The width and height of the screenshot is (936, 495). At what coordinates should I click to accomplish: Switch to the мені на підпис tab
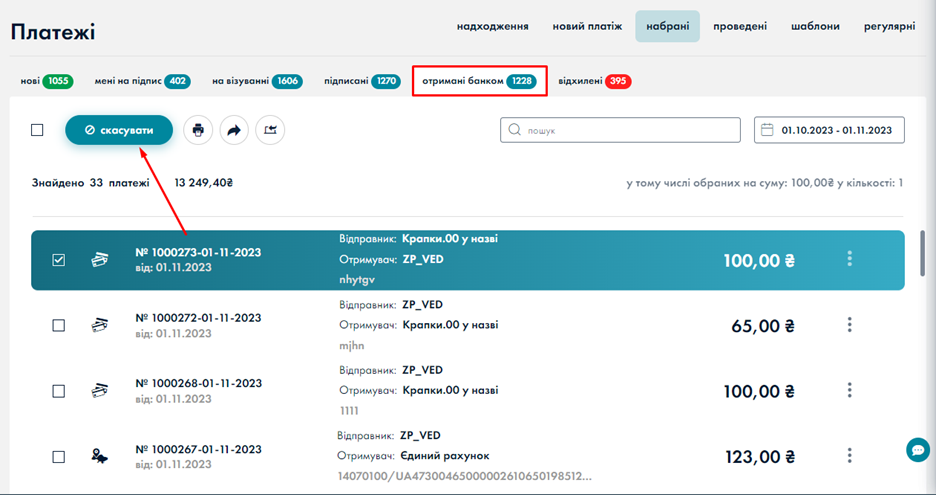coord(142,81)
